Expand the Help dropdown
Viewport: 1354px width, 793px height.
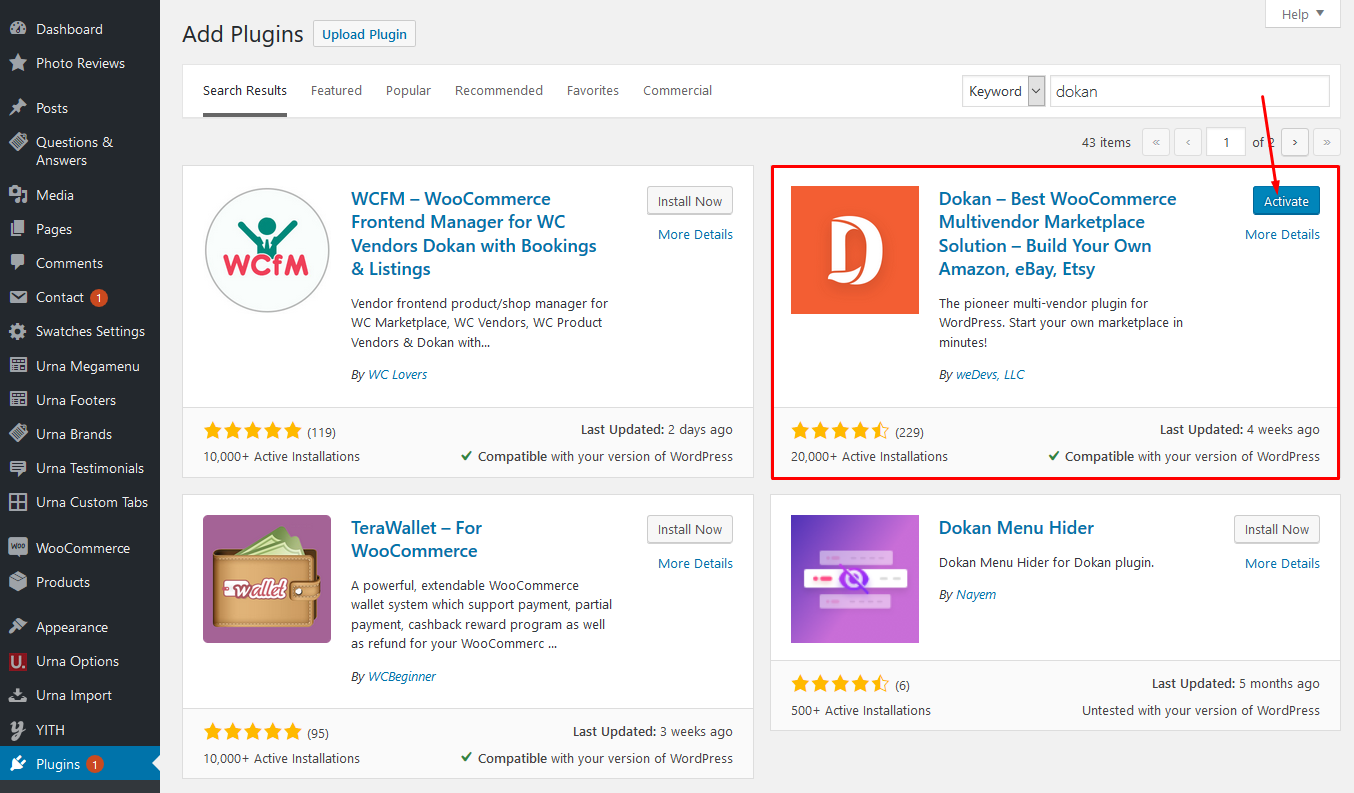pyautogui.click(x=1302, y=14)
